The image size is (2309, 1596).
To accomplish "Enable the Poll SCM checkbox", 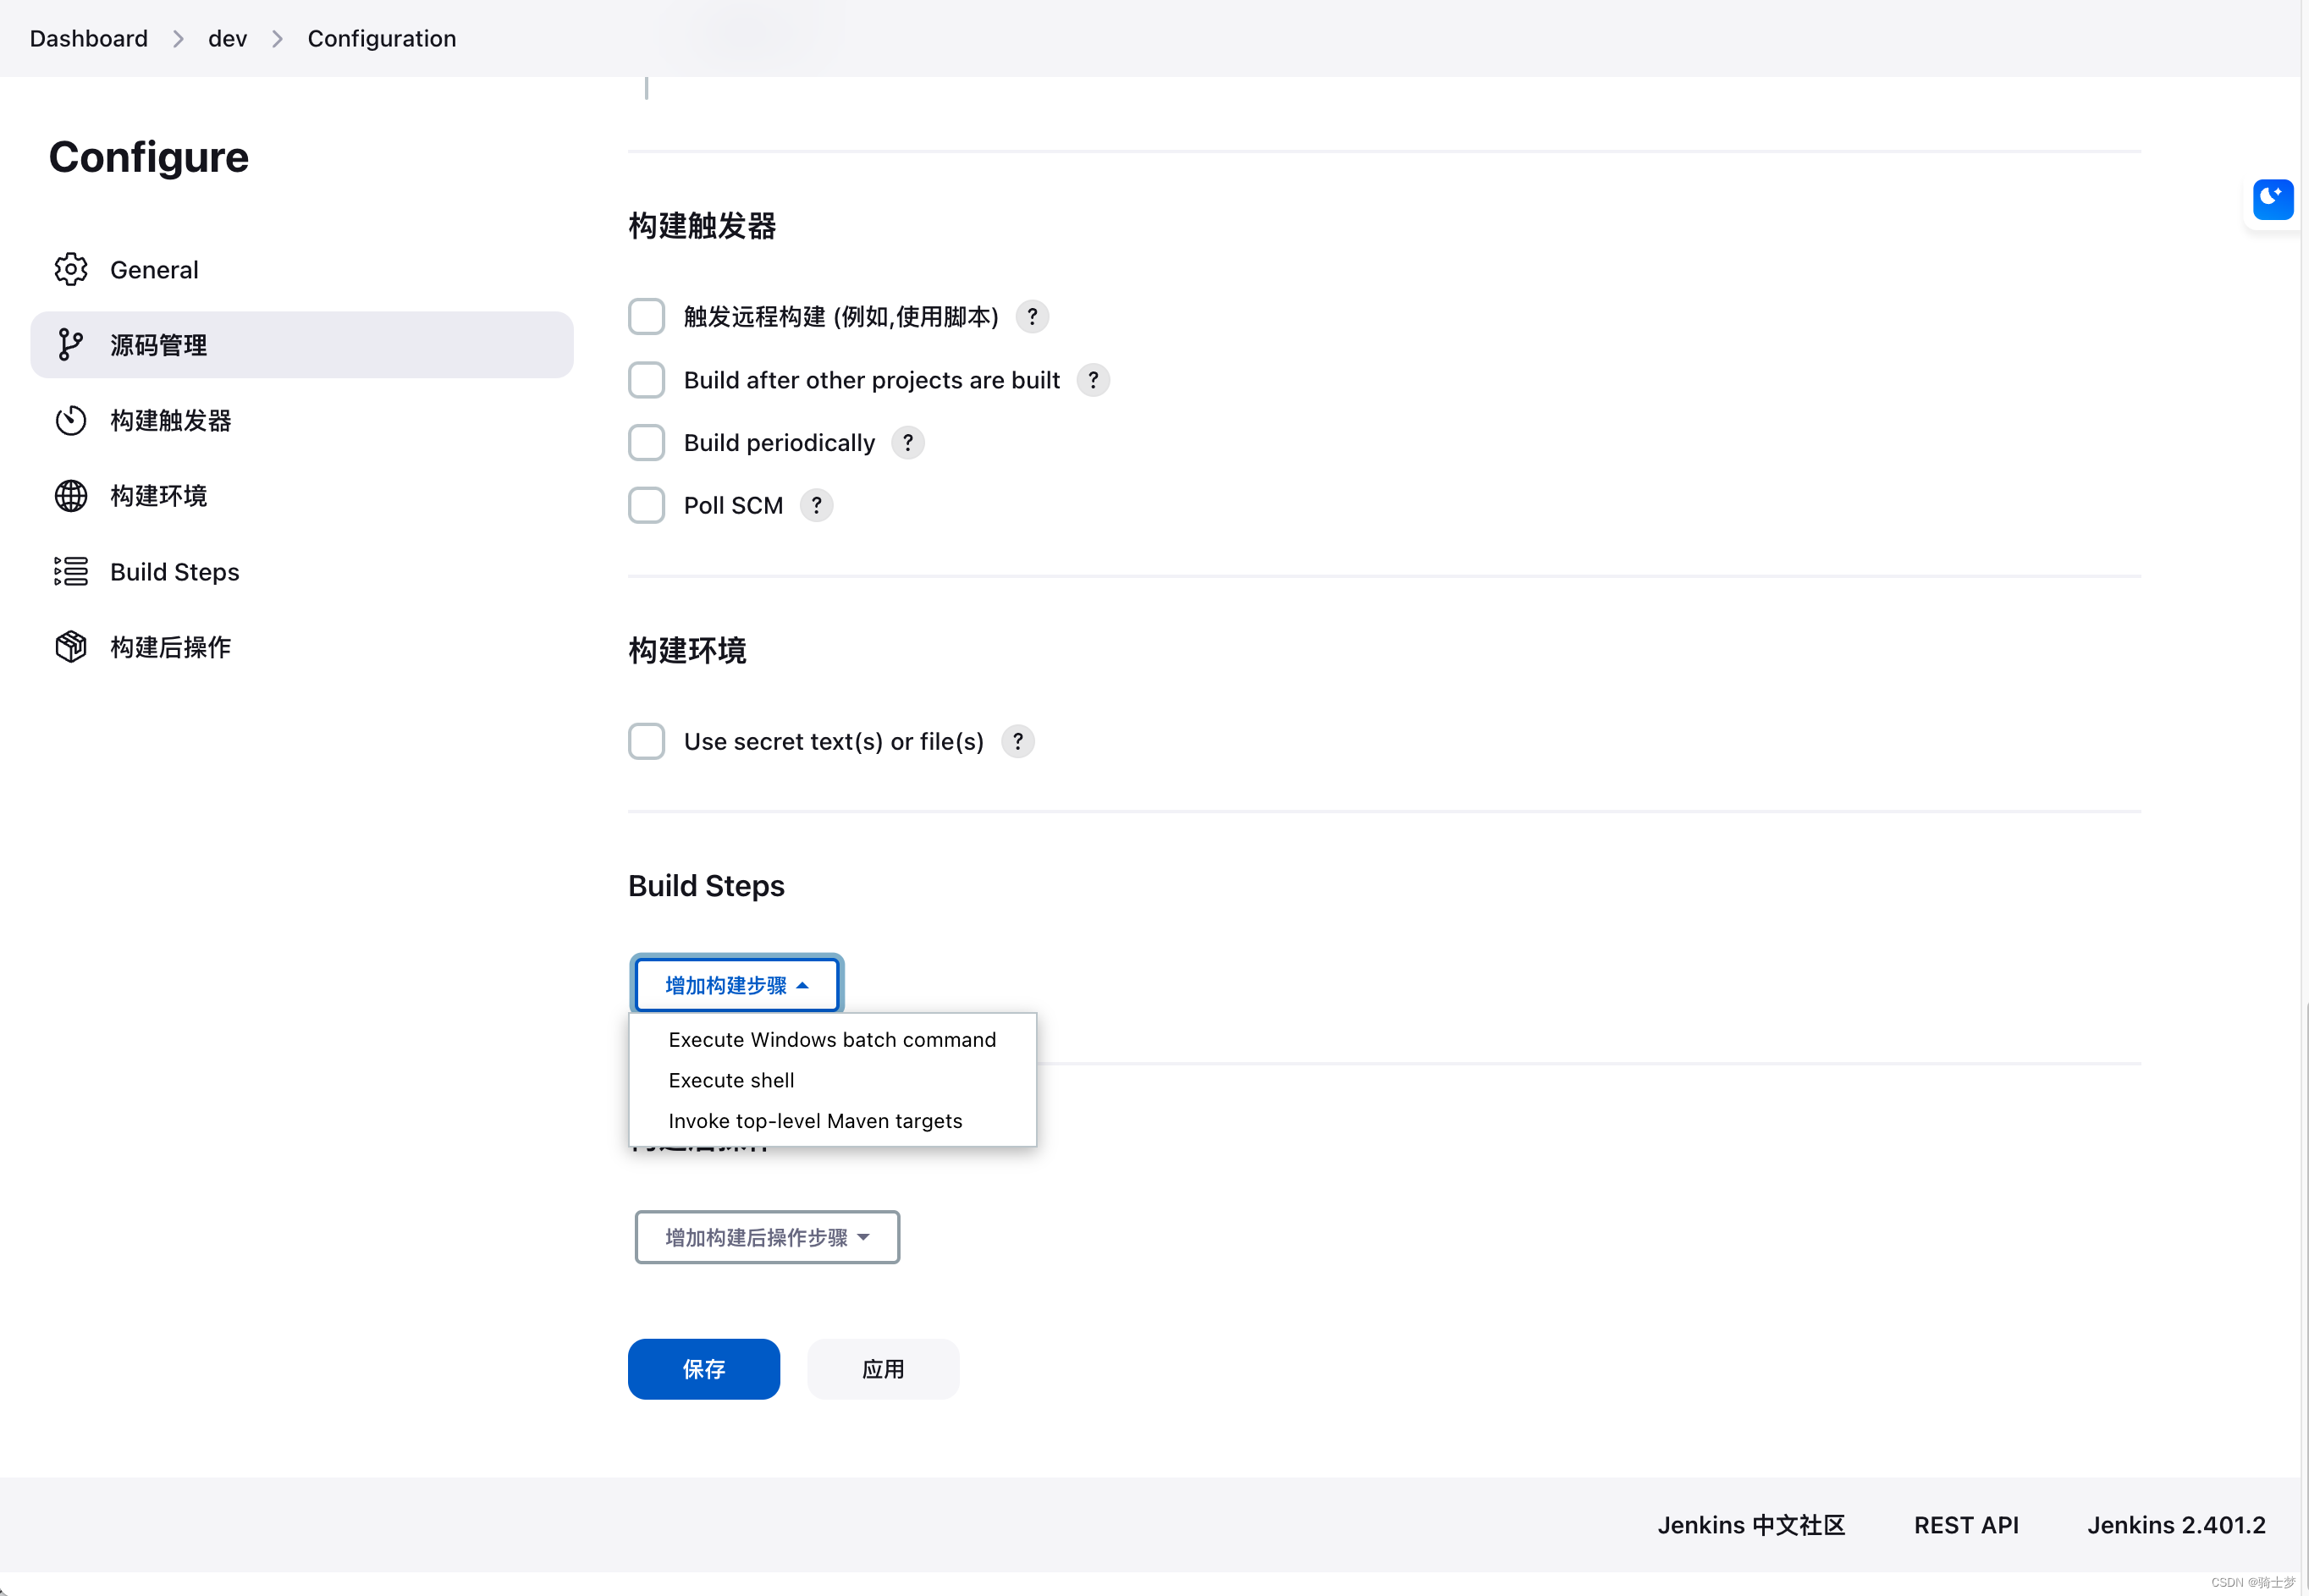I will click(647, 506).
